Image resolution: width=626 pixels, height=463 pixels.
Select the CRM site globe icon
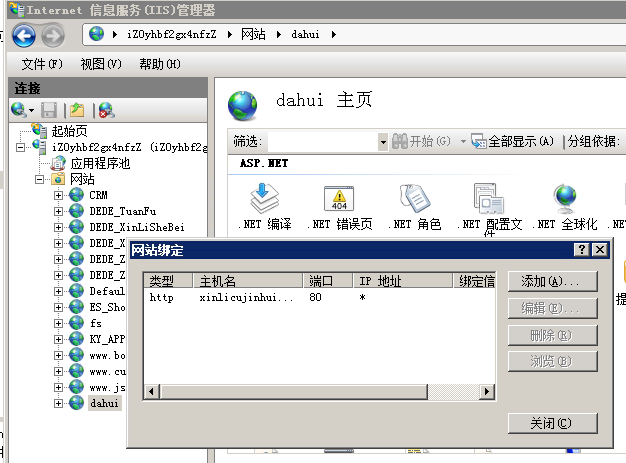[x=76, y=195]
